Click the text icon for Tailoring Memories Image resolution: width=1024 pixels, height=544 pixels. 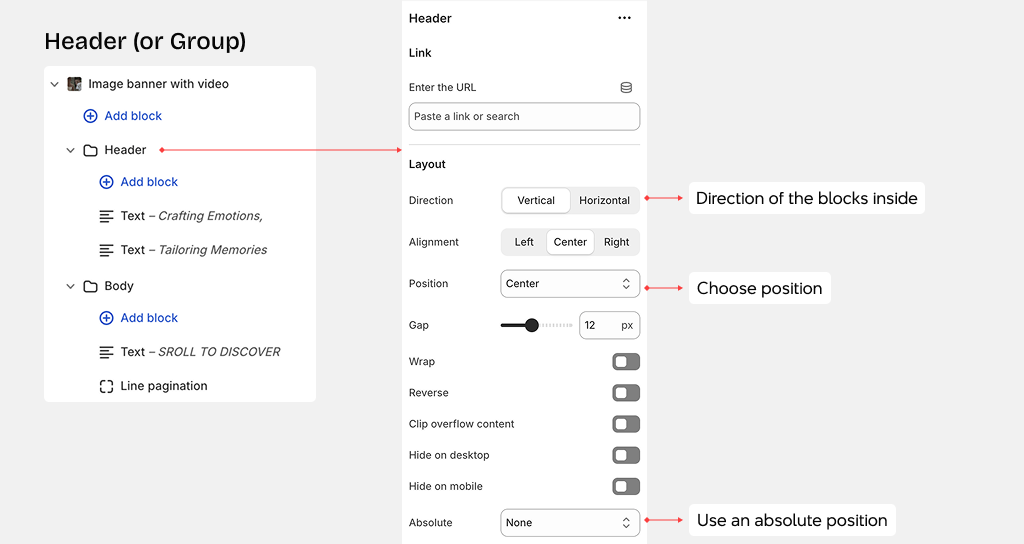pos(106,250)
